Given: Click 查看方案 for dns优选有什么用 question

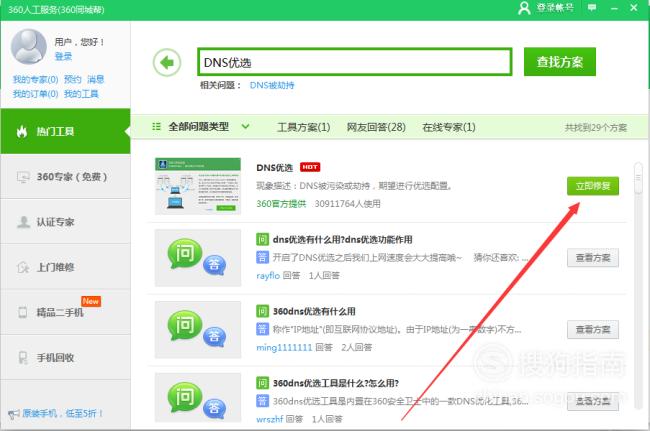Looking at the screenshot, I should click(593, 258).
